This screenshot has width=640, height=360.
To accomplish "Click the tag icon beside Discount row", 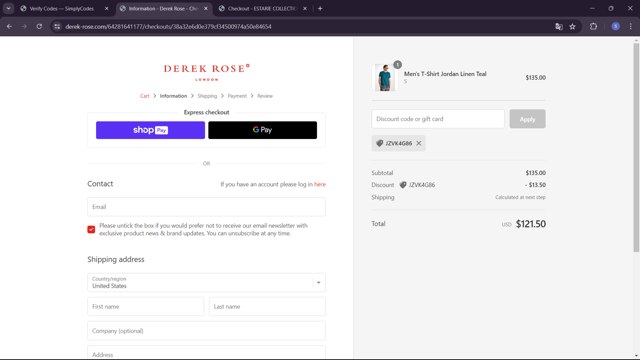I will pyautogui.click(x=403, y=185).
